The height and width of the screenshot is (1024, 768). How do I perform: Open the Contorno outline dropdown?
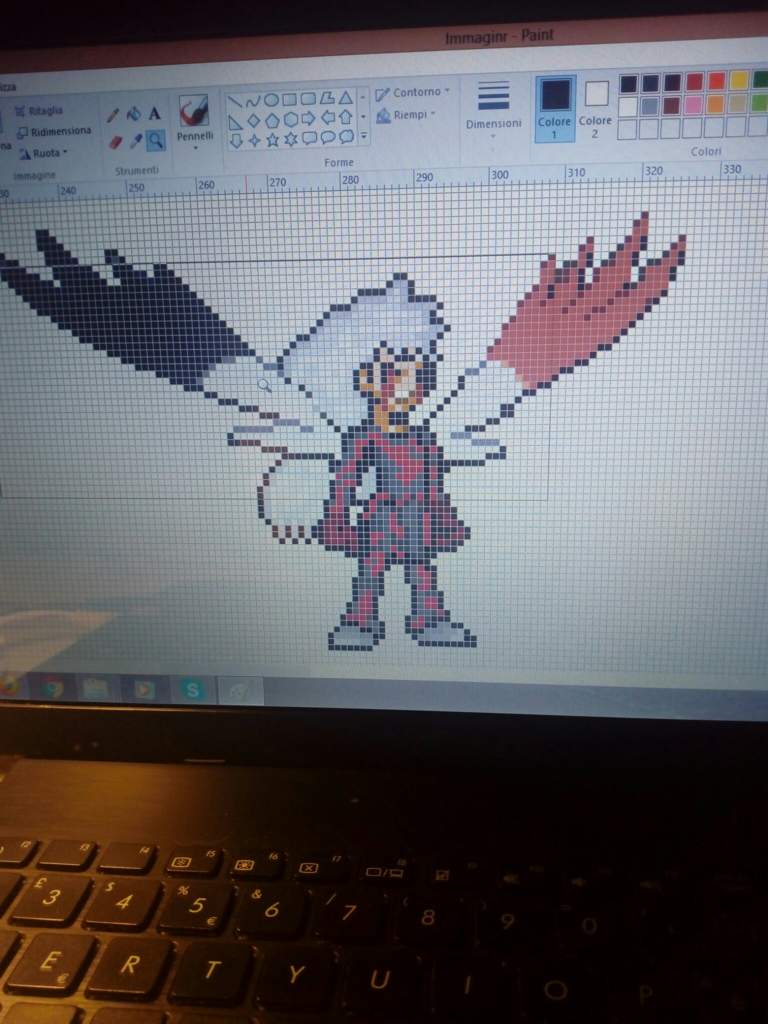pyautogui.click(x=413, y=93)
